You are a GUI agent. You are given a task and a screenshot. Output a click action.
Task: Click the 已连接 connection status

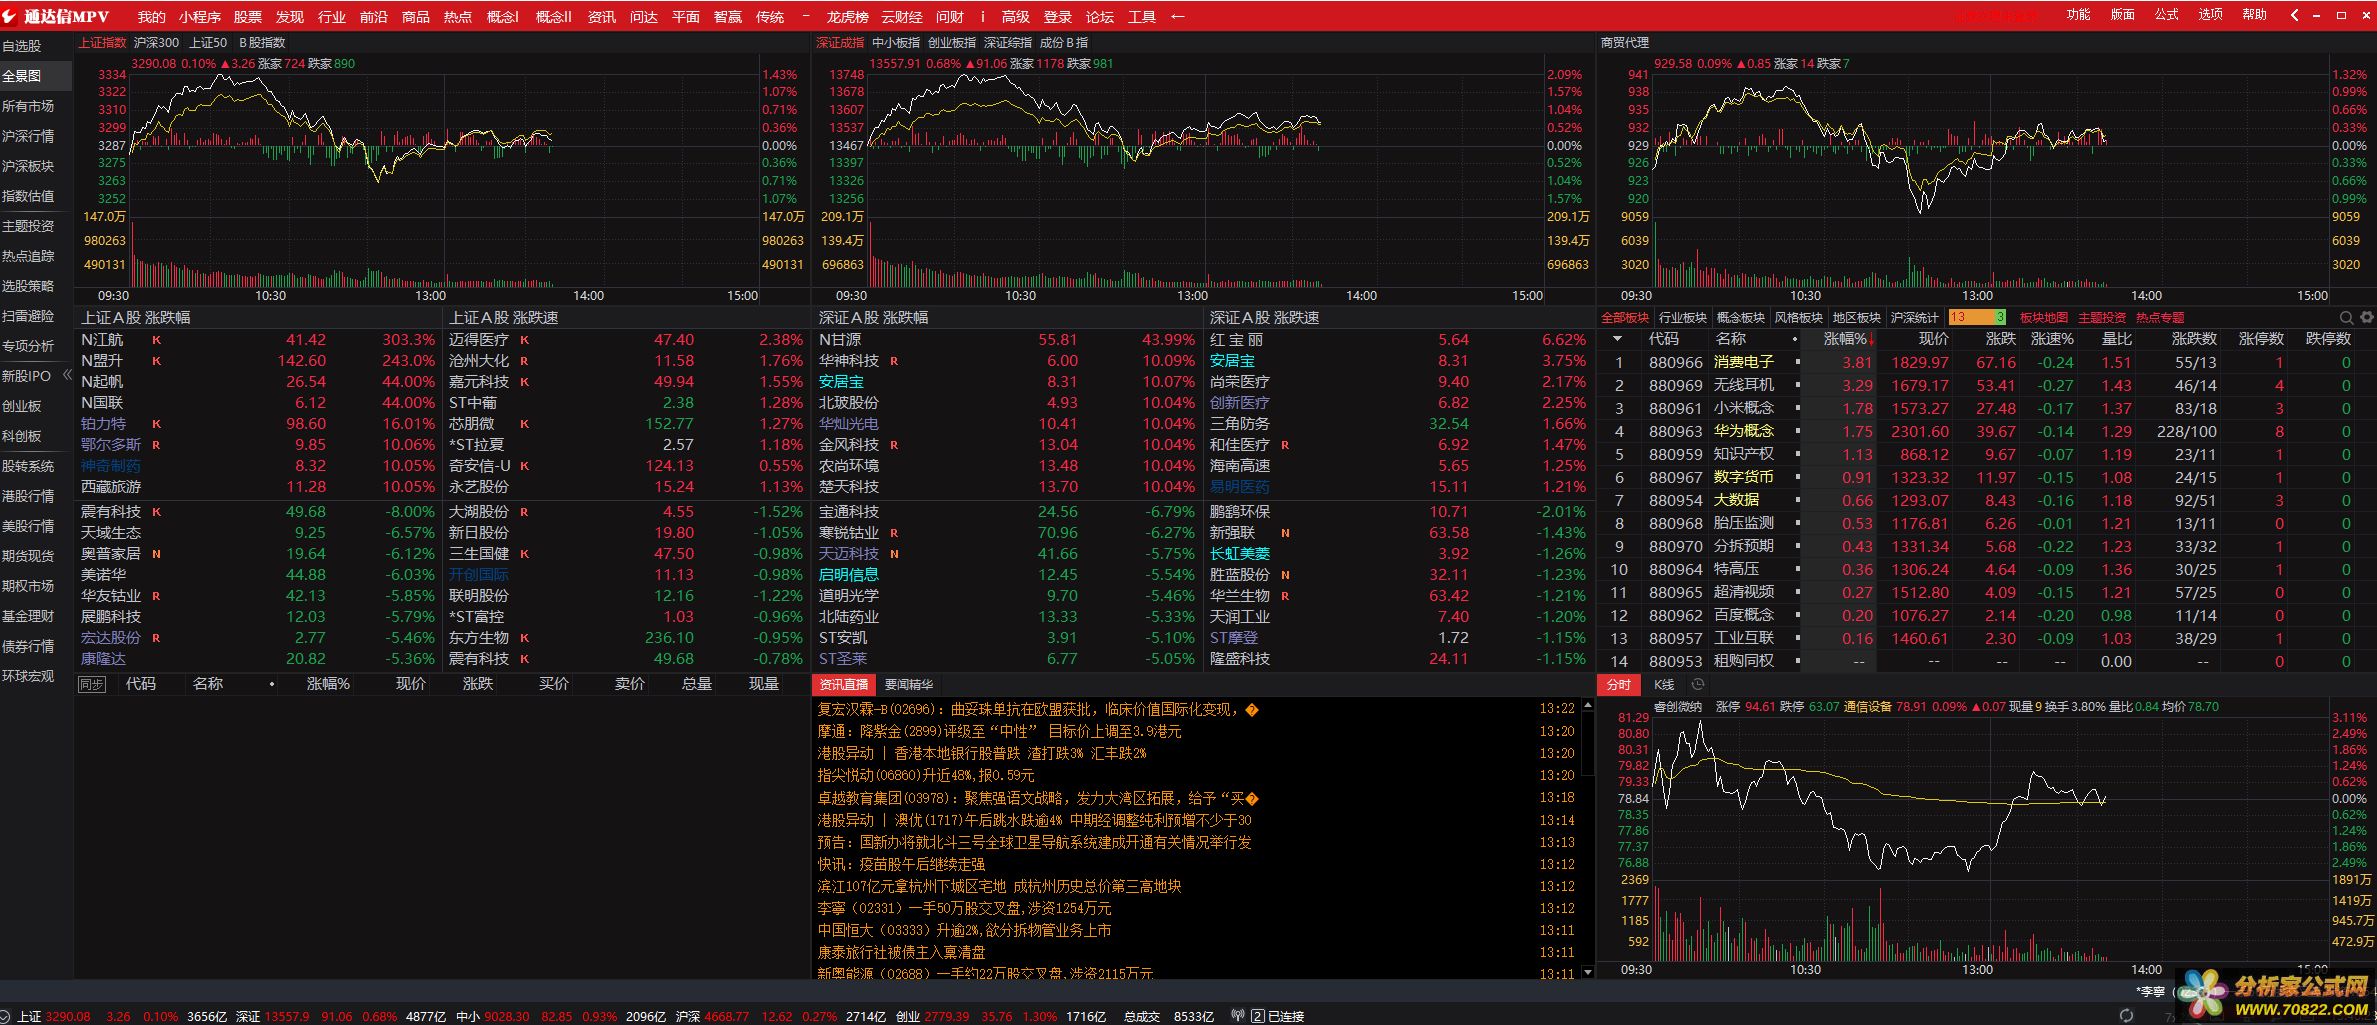coord(1286,1016)
